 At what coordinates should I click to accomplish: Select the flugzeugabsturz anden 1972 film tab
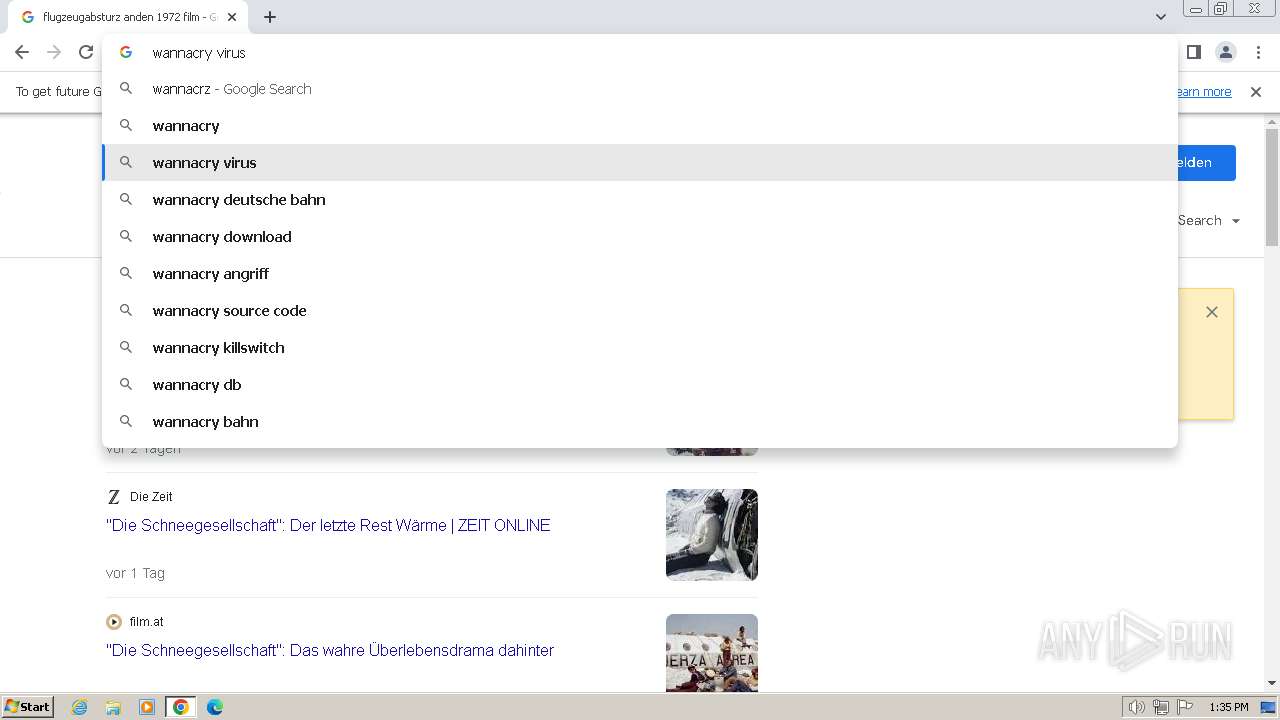click(128, 17)
